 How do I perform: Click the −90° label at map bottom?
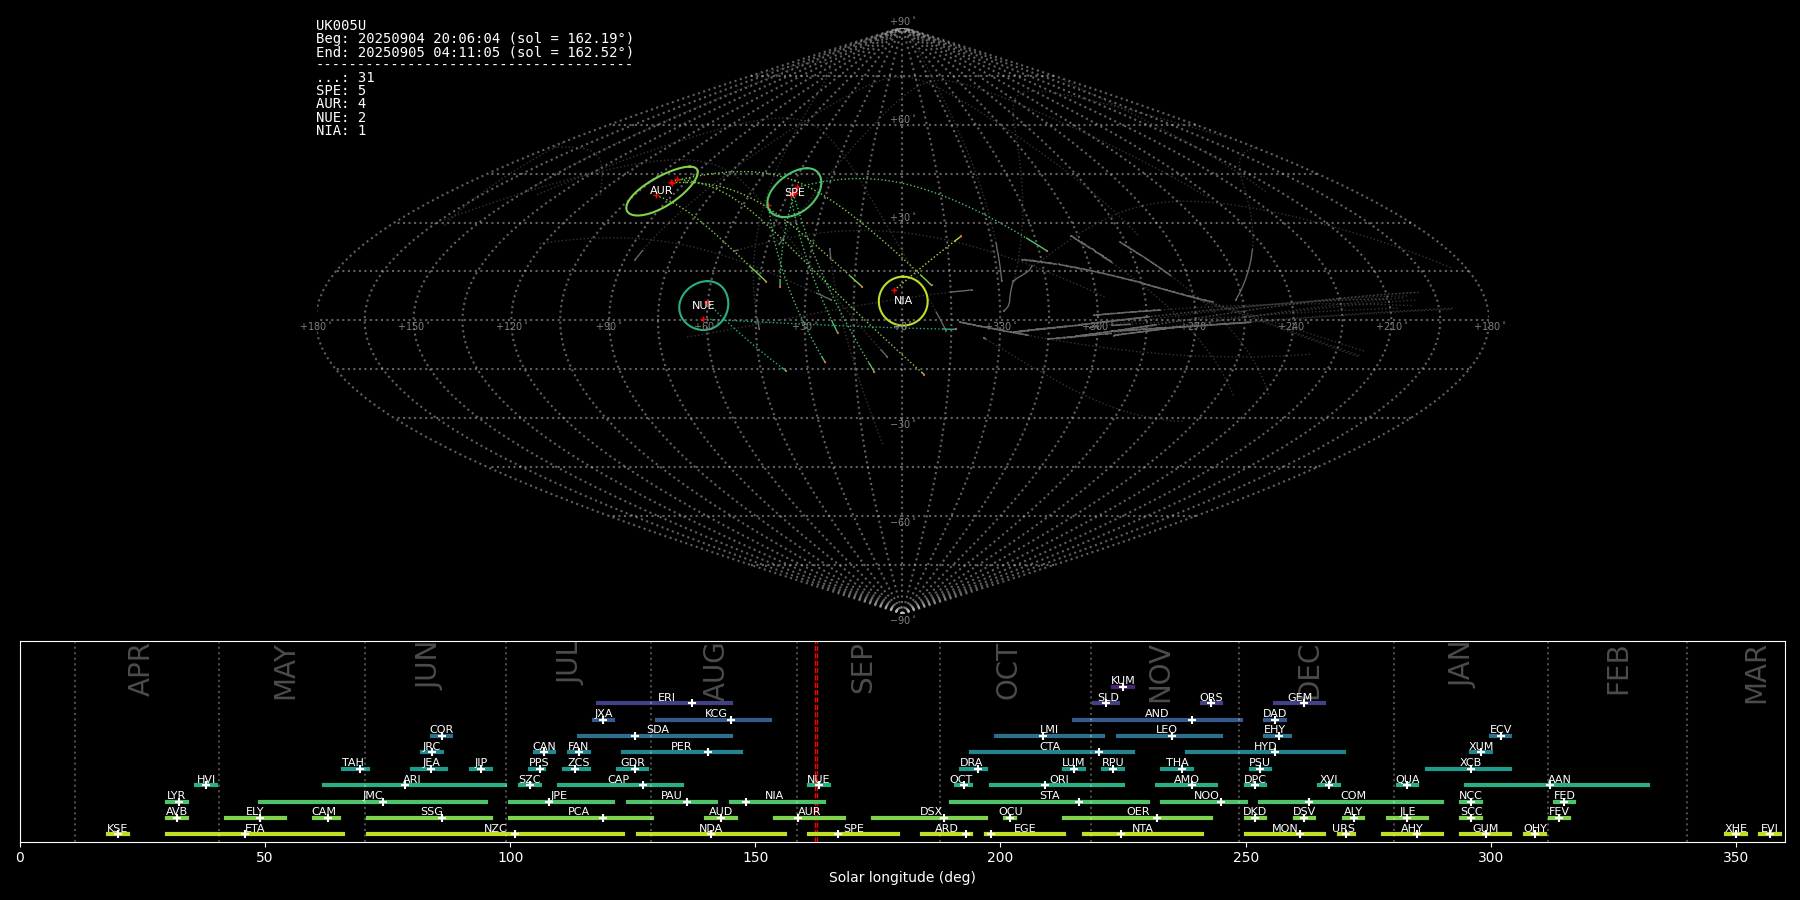click(x=902, y=621)
